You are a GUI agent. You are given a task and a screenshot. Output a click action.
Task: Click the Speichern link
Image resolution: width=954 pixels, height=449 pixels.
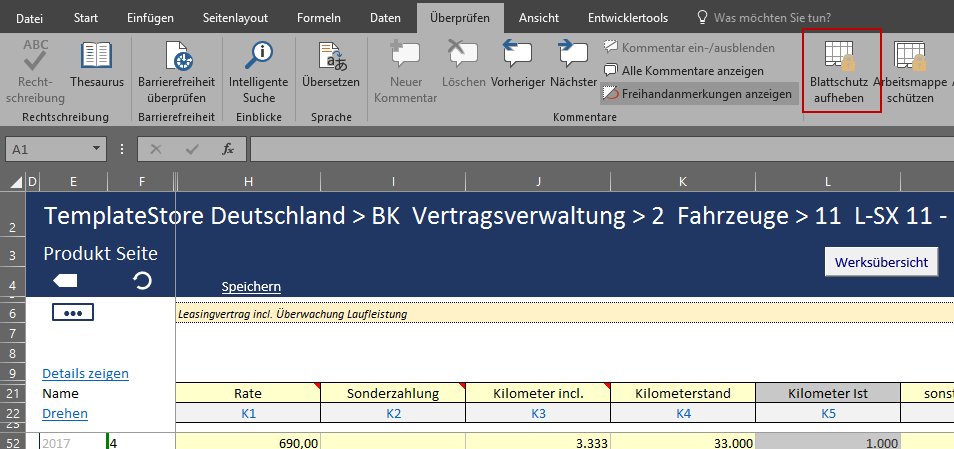coord(251,287)
